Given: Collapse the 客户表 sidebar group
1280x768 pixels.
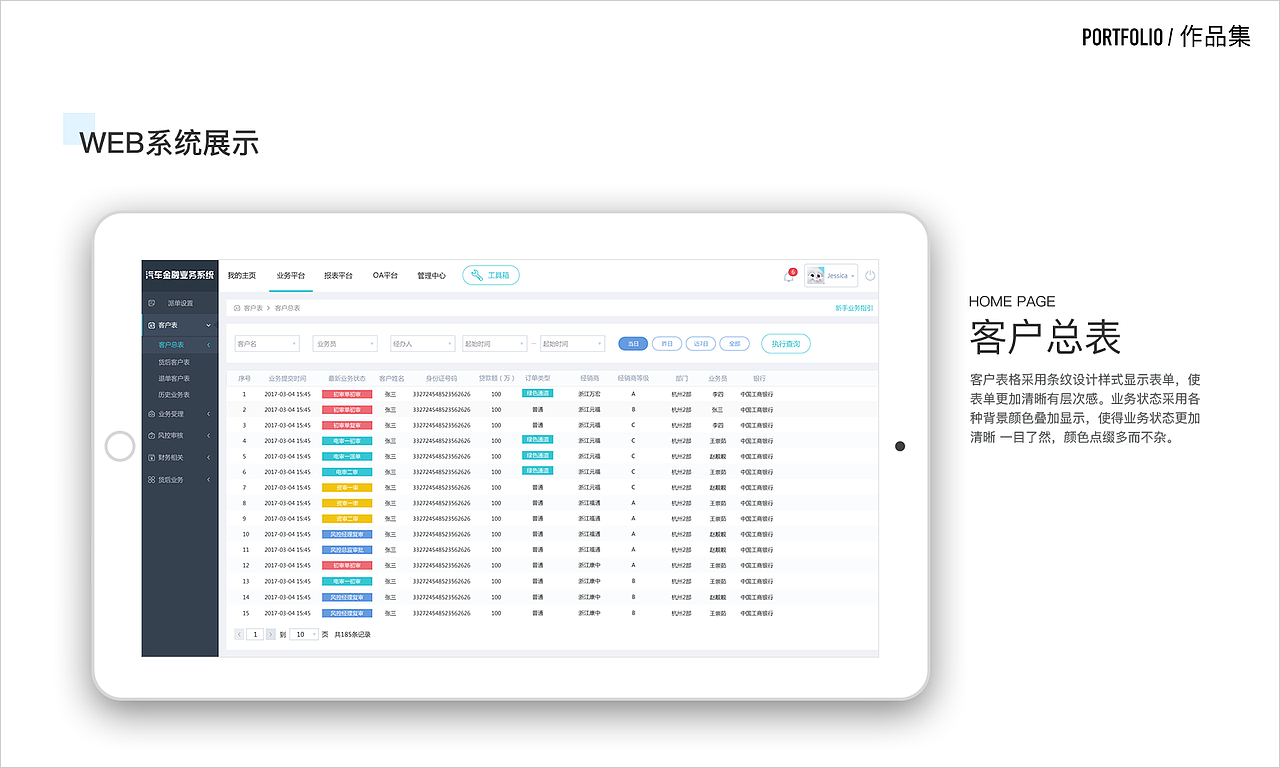Looking at the screenshot, I should coord(209,325).
